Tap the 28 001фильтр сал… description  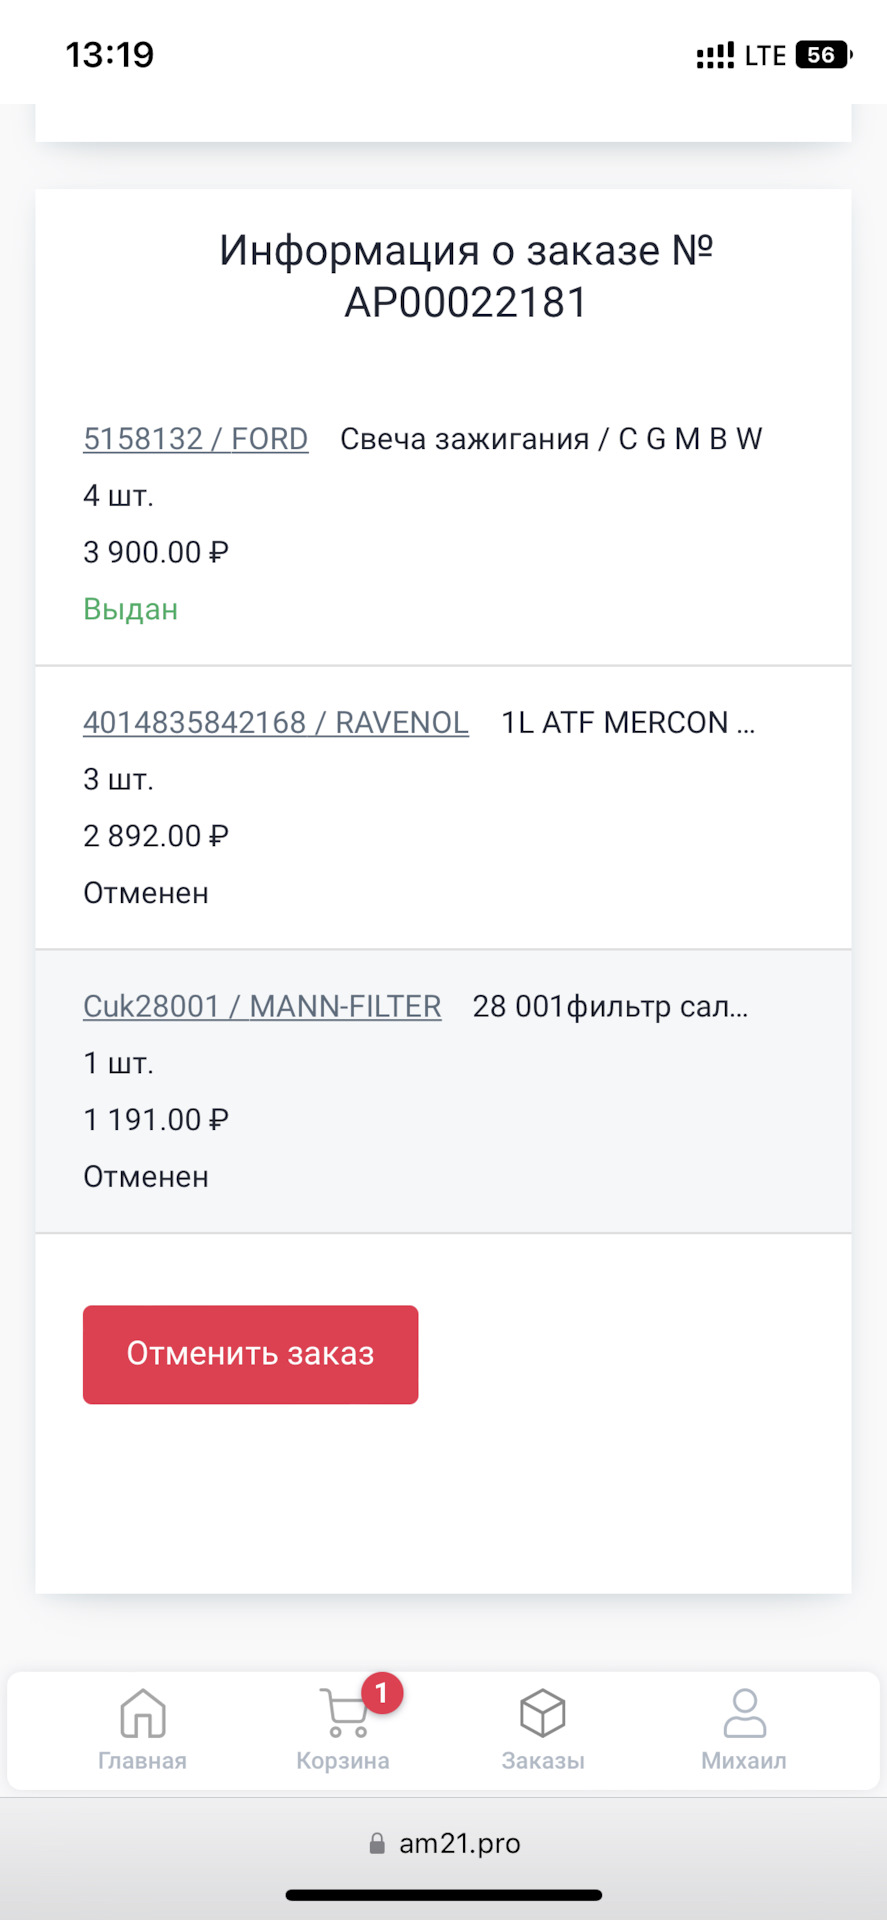point(610,1007)
